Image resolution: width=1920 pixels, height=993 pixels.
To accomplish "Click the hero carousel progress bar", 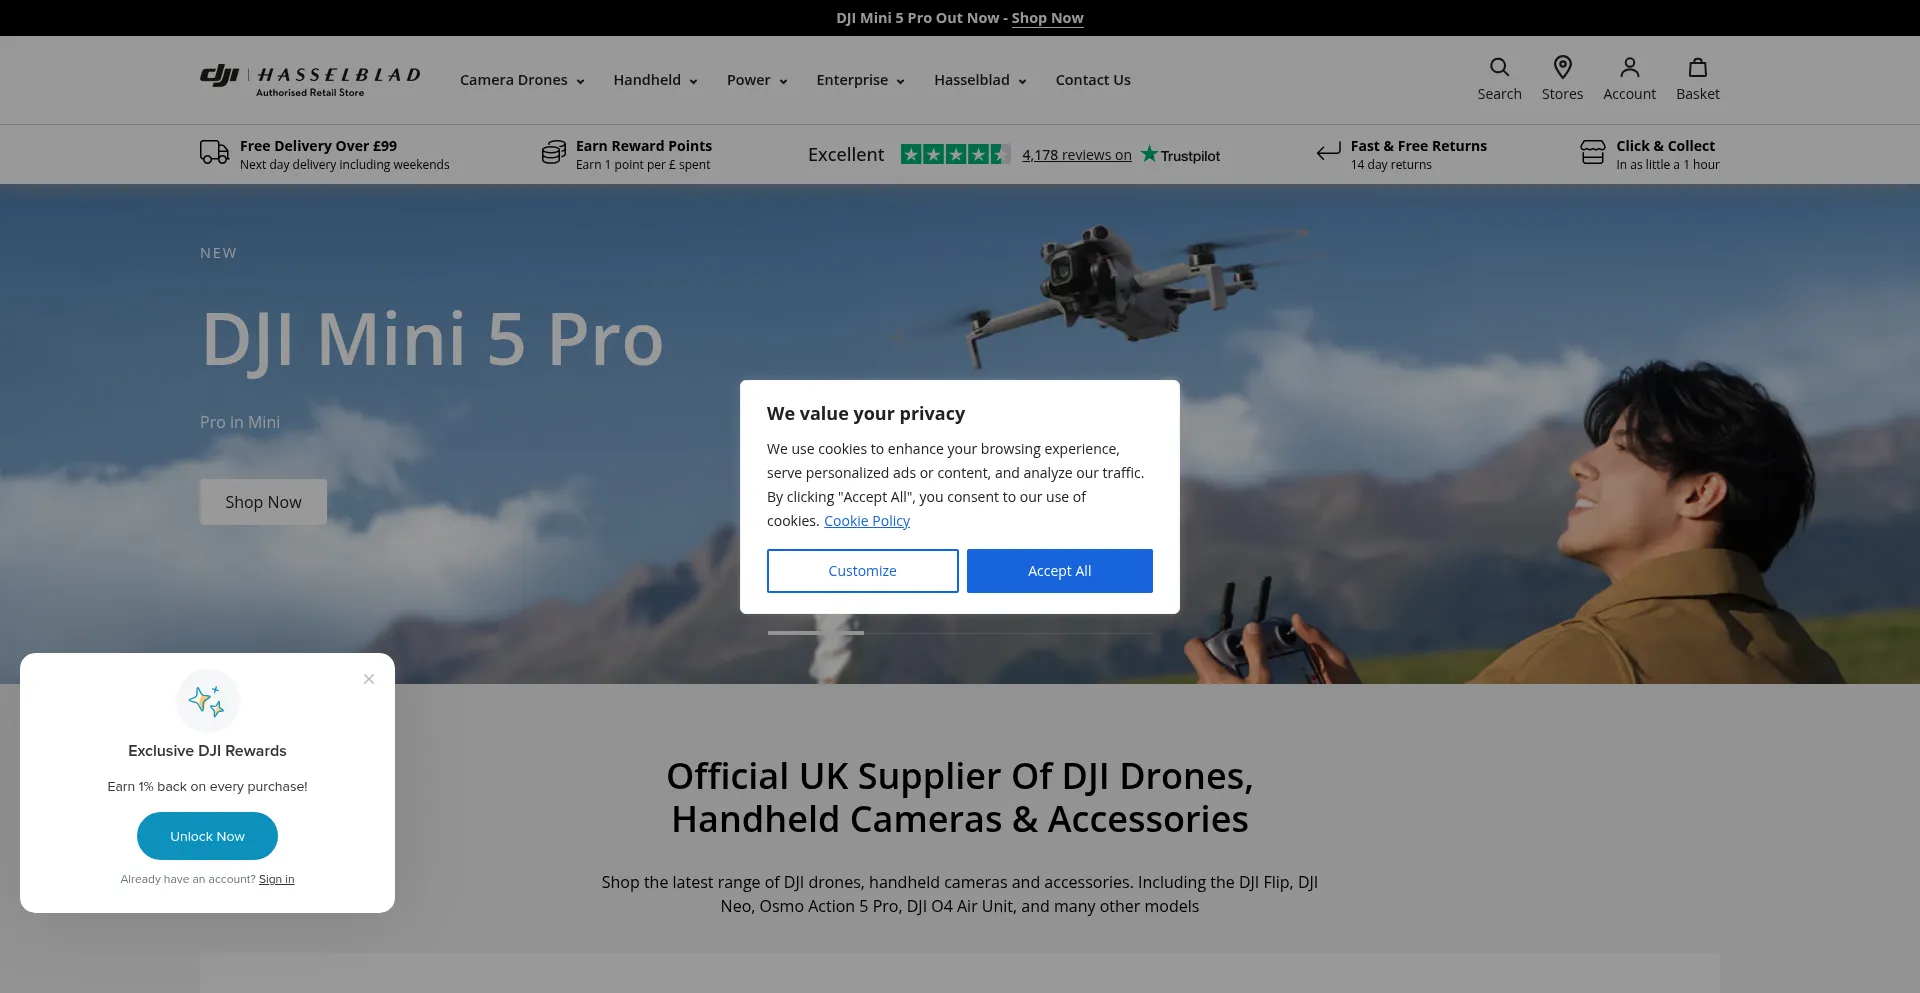I will pyautogui.click(x=960, y=633).
